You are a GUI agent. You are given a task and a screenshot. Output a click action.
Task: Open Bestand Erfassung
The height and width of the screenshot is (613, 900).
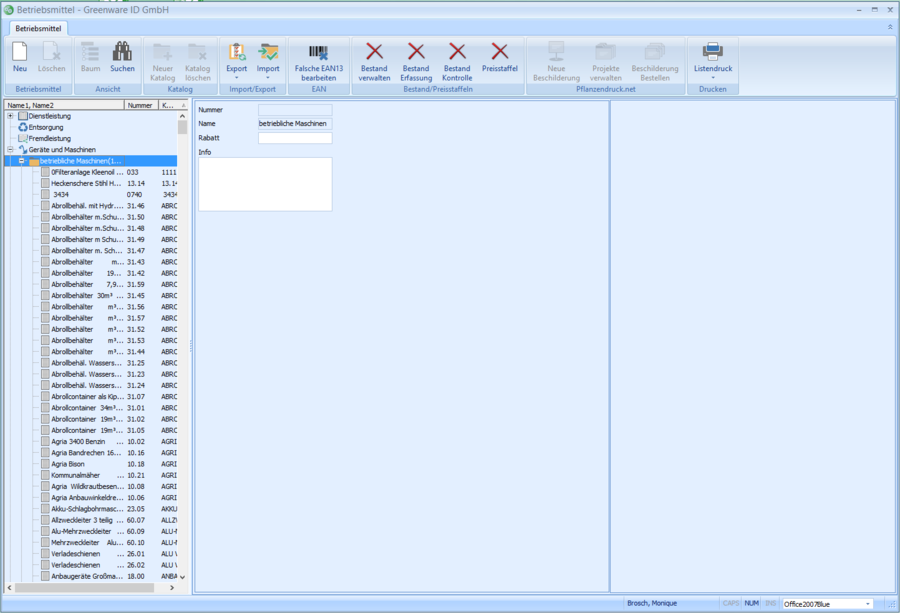point(416,61)
